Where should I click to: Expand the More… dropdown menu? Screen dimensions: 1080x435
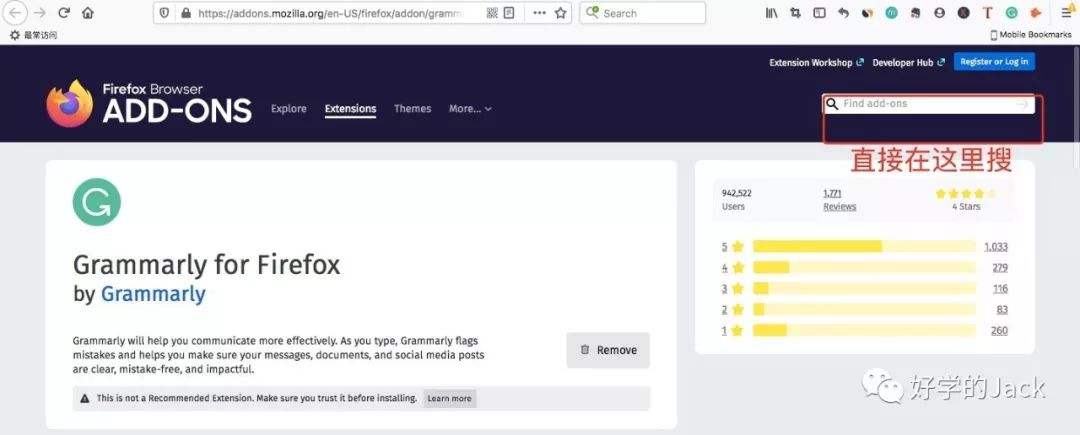click(469, 109)
